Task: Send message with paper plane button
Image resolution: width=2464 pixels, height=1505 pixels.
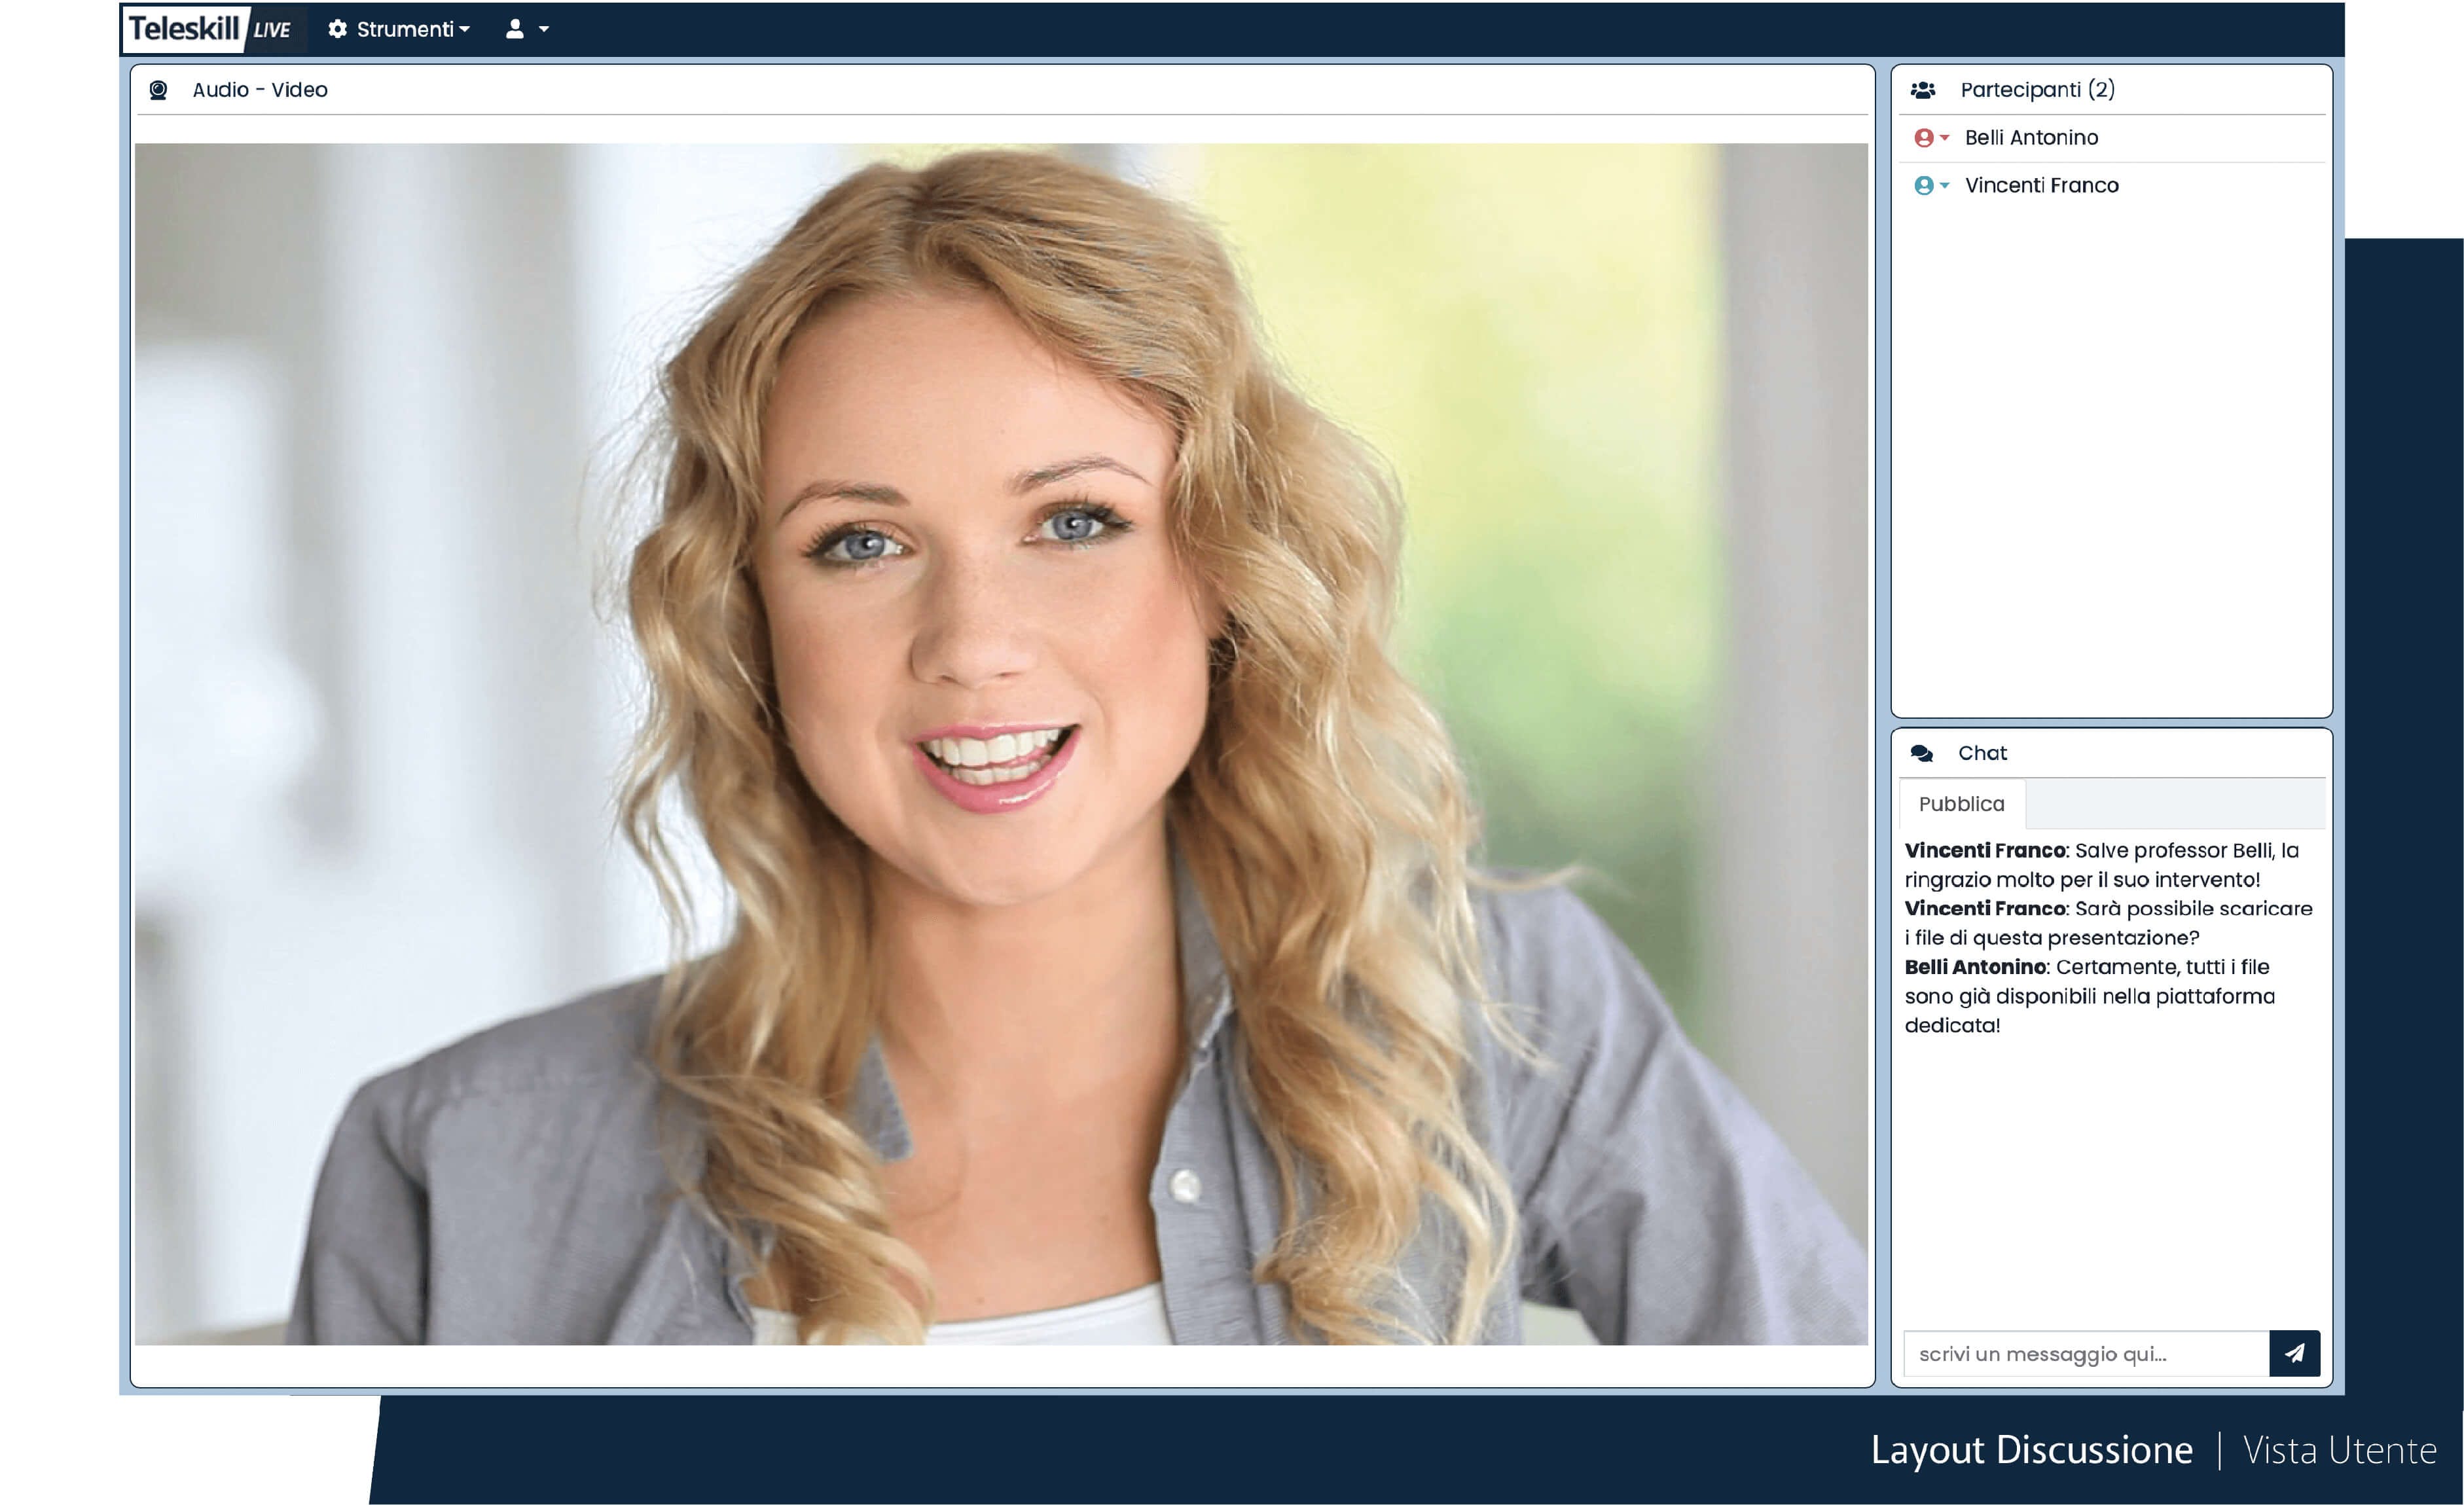Action: pos(2294,1353)
